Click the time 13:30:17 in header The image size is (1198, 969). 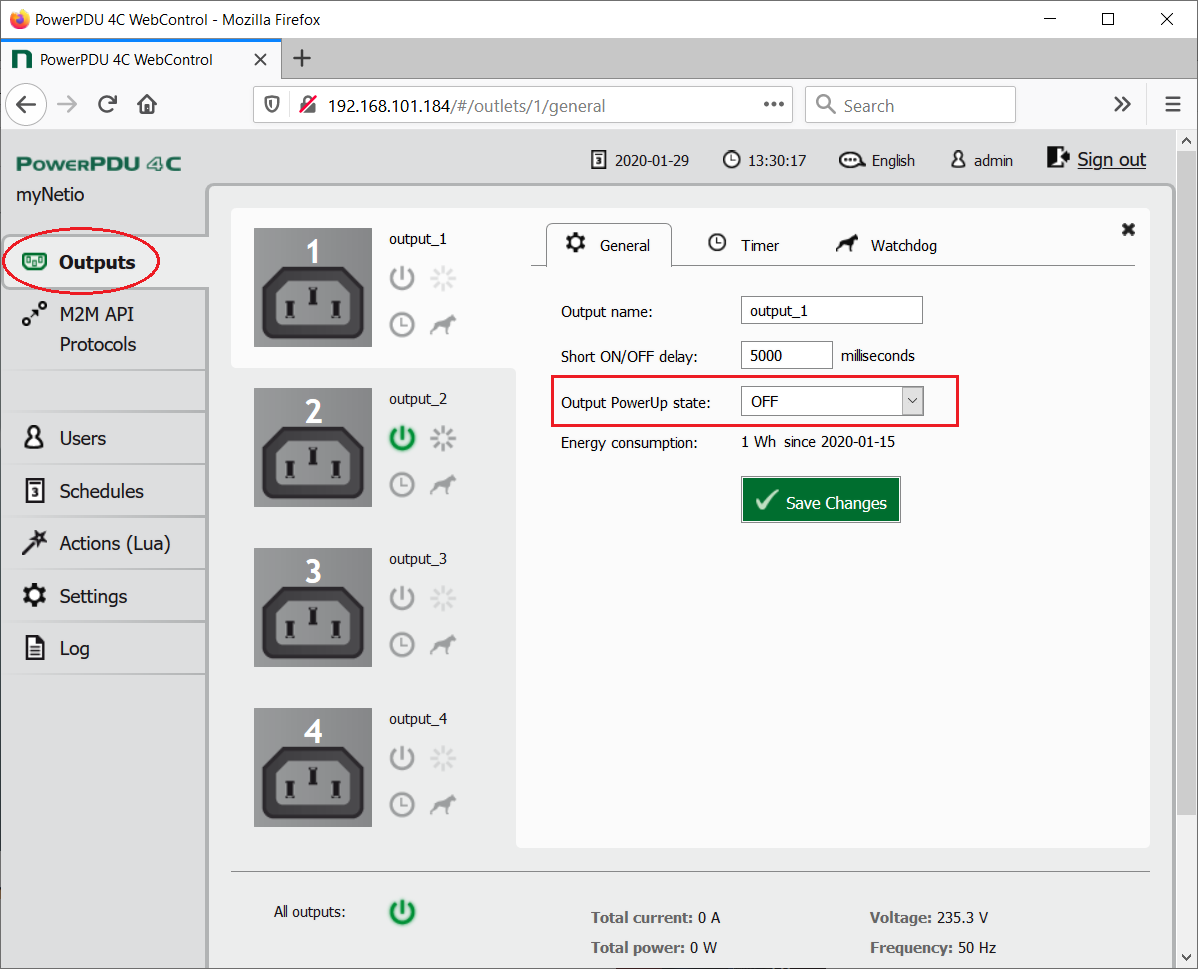tap(764, 160)
